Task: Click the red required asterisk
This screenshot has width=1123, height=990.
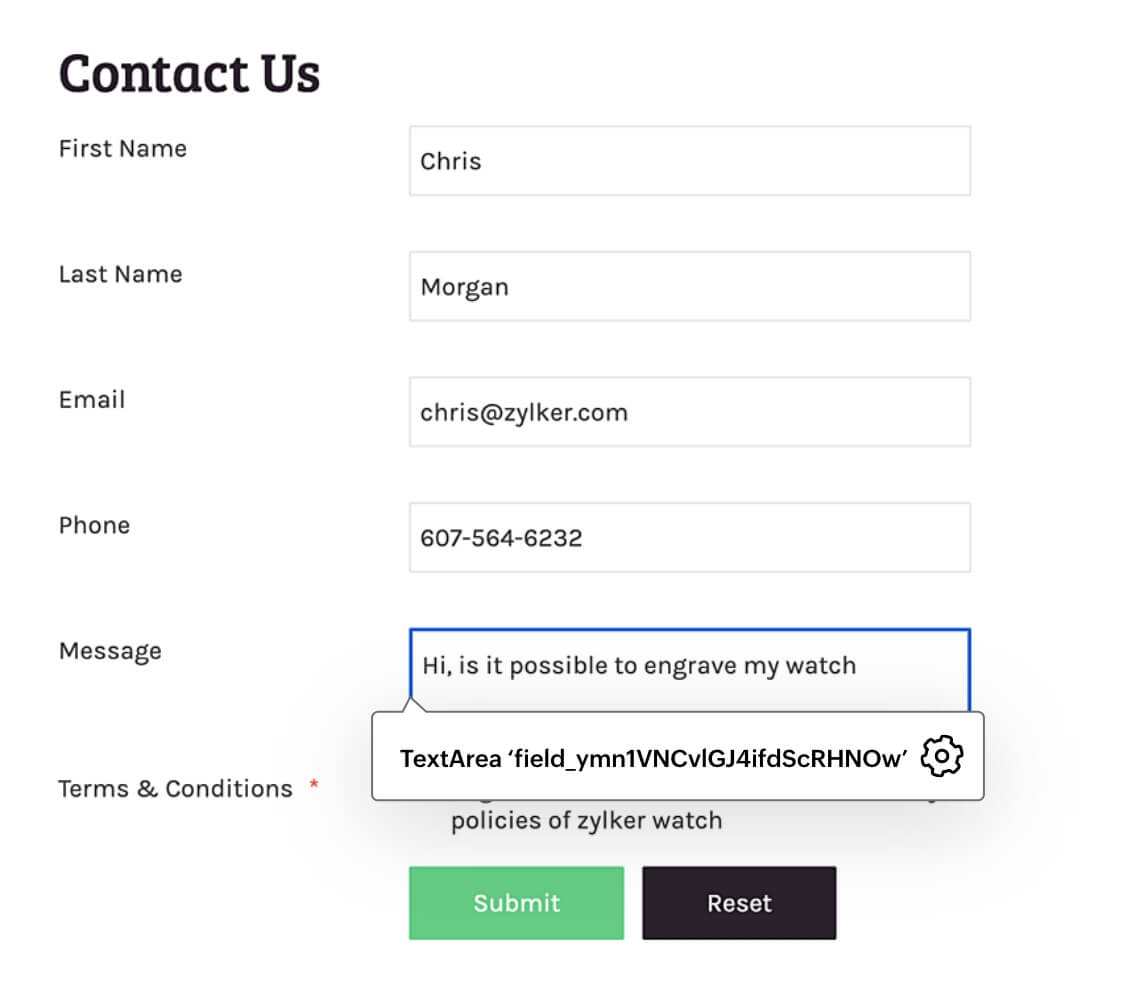Action: [x=313, y=786]
